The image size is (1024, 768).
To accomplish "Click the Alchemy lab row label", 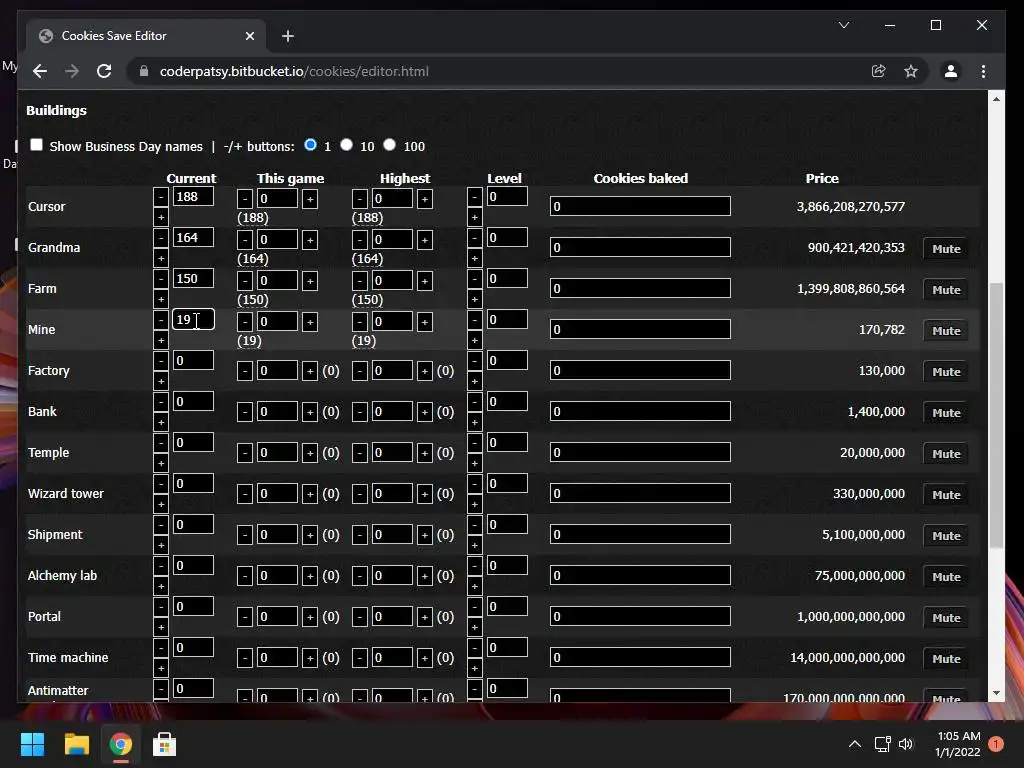I will (x=62, y=575).
